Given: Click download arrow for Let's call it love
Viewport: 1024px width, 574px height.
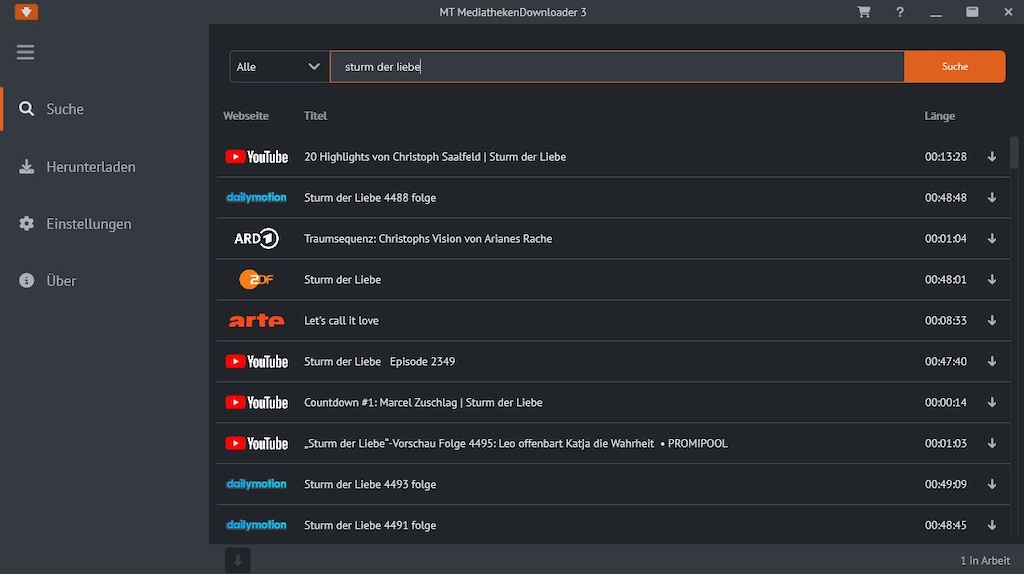Looking at the screenshot, I should pyautogui.click(x=992, y=321).
